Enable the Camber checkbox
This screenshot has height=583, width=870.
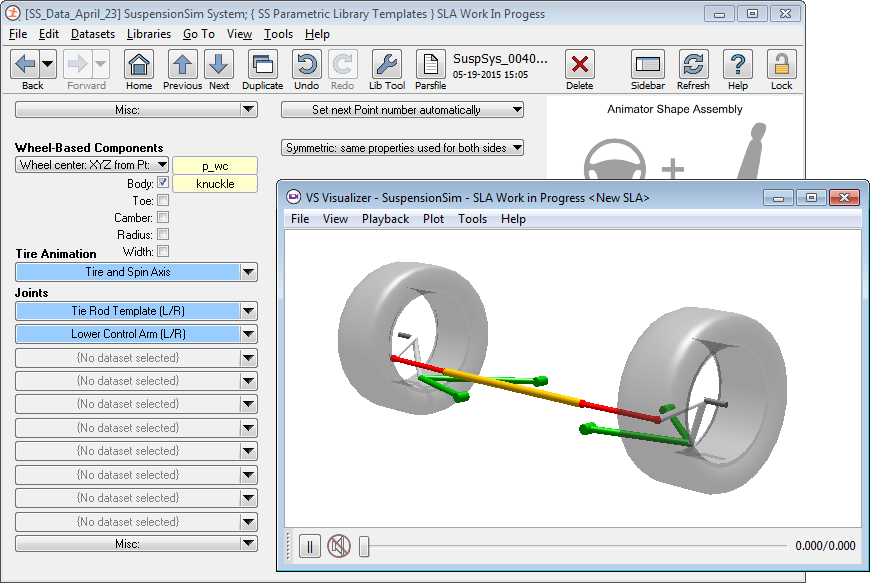[163, 218]
